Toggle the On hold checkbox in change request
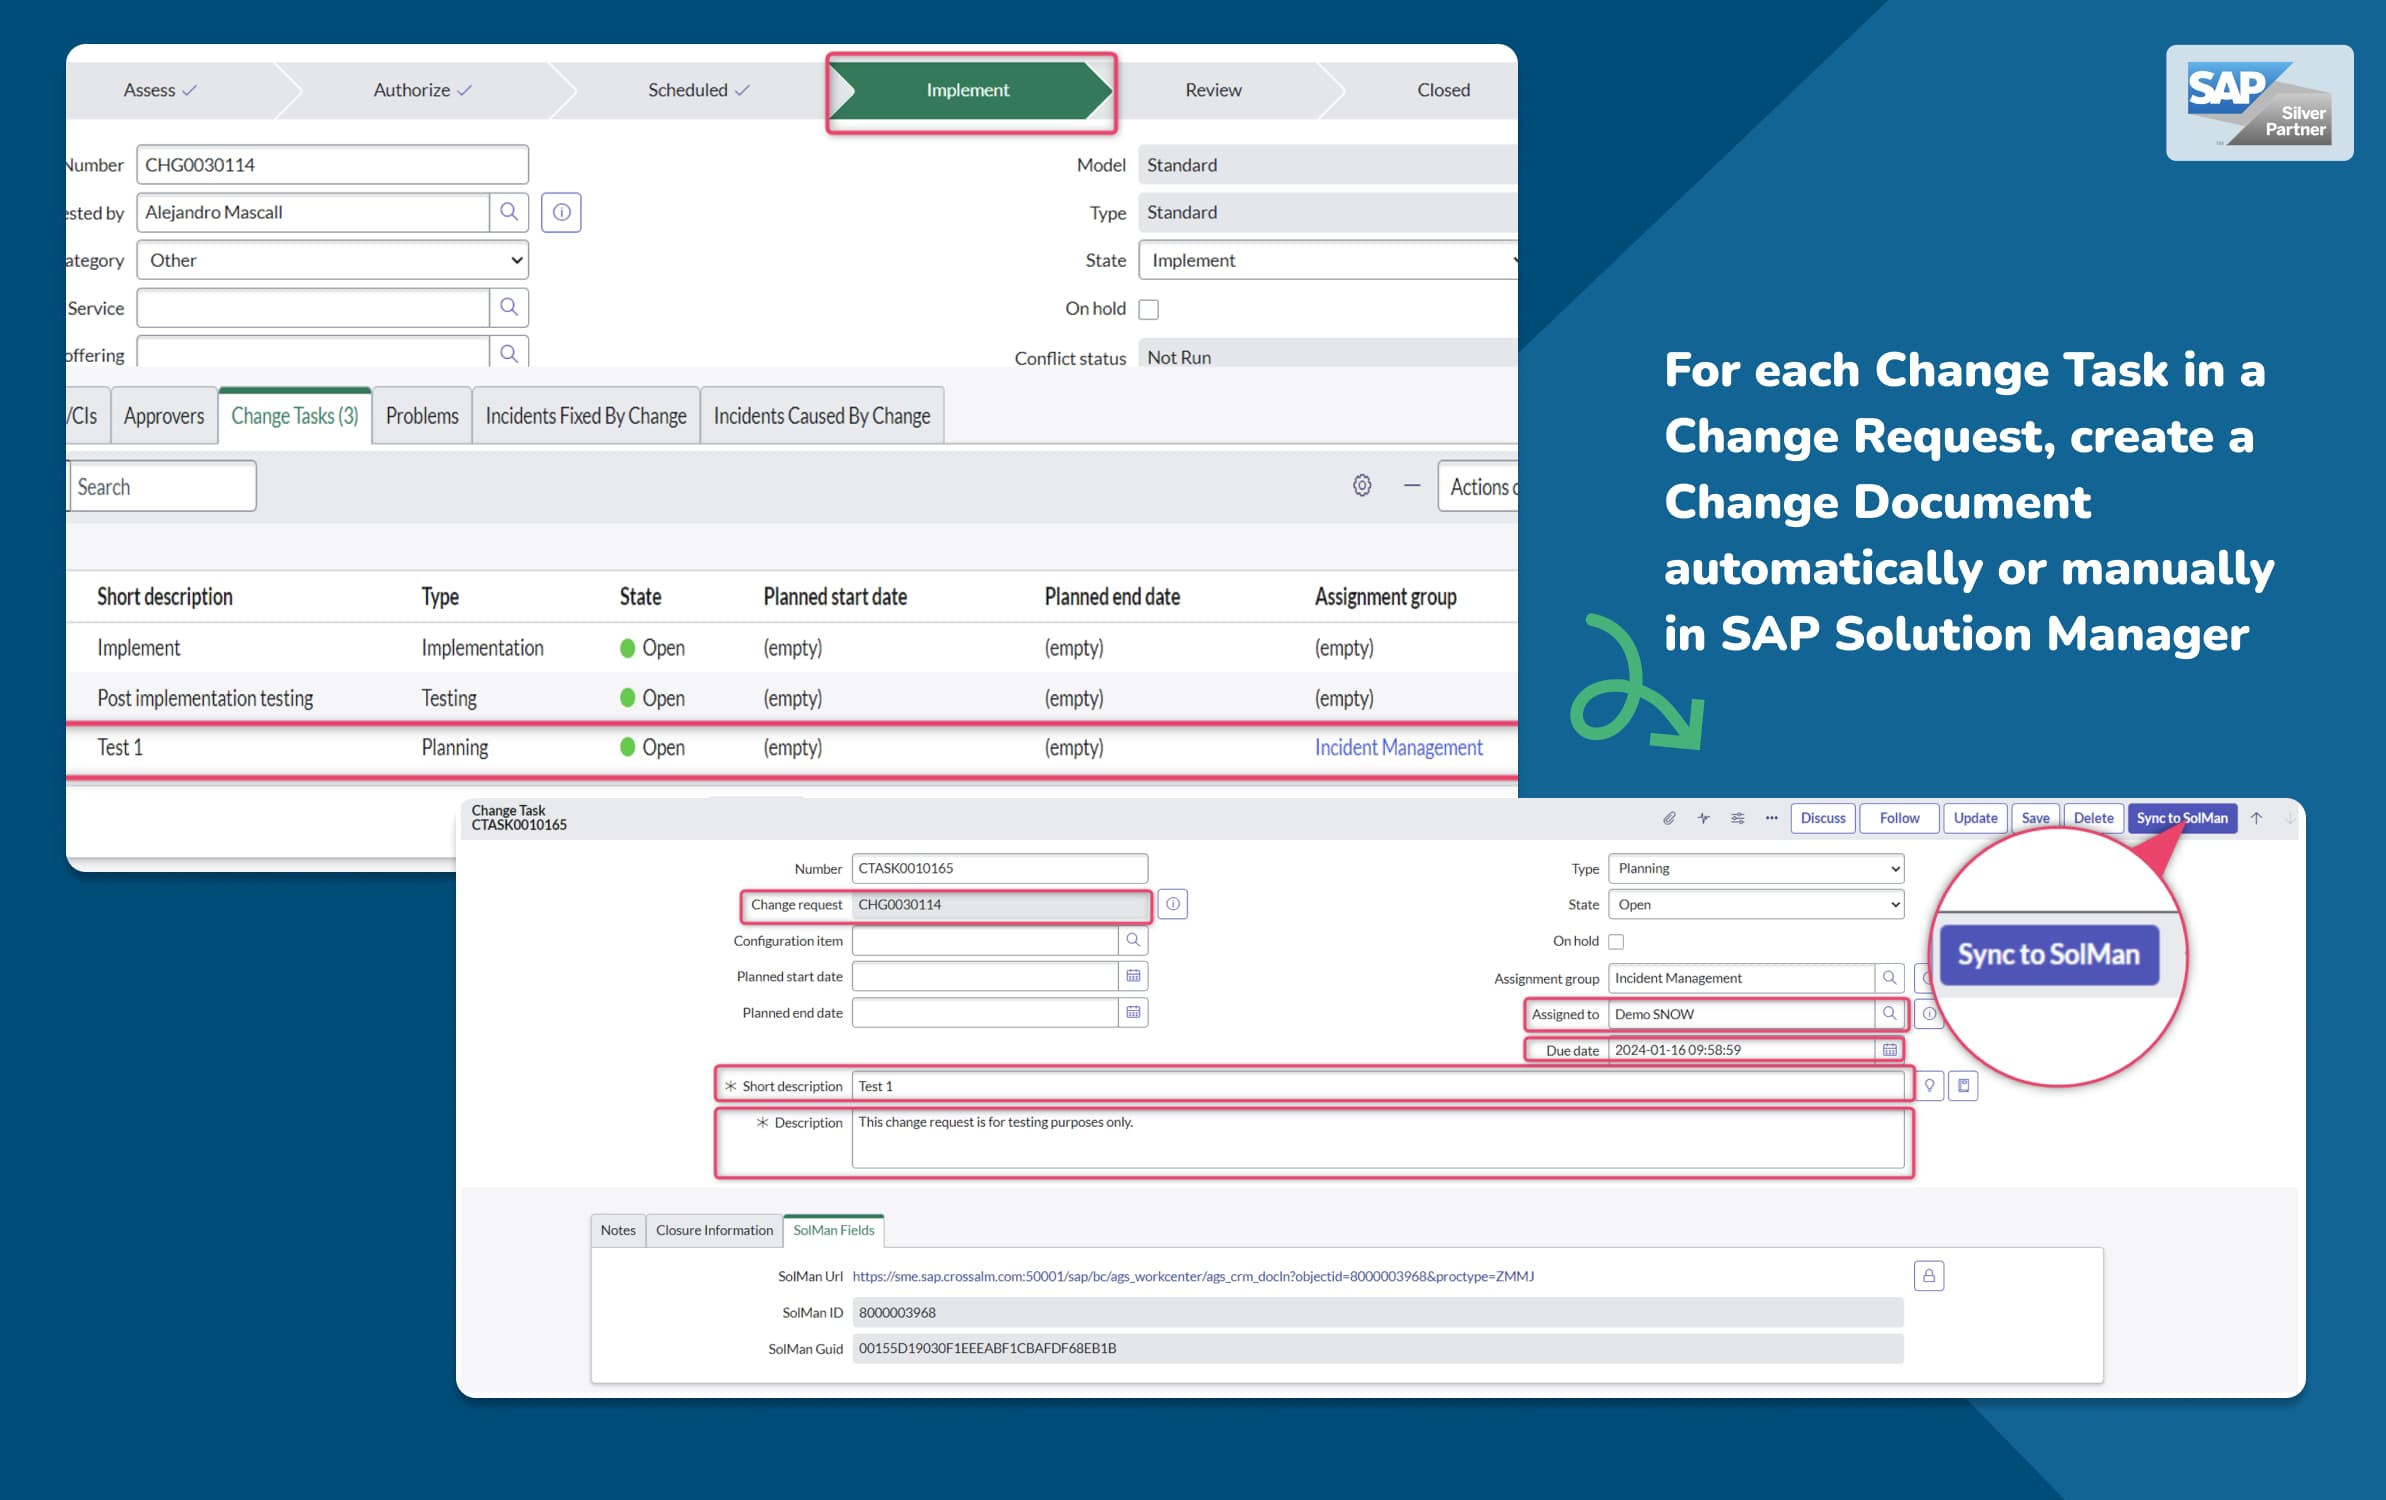 tap(1149, 309)
